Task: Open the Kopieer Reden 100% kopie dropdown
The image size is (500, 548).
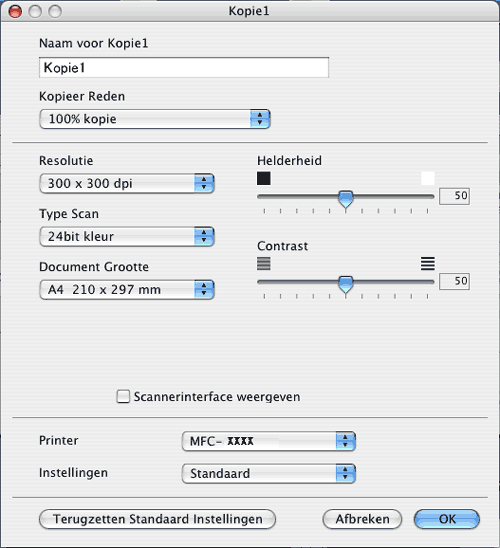Action: point(155,119)
